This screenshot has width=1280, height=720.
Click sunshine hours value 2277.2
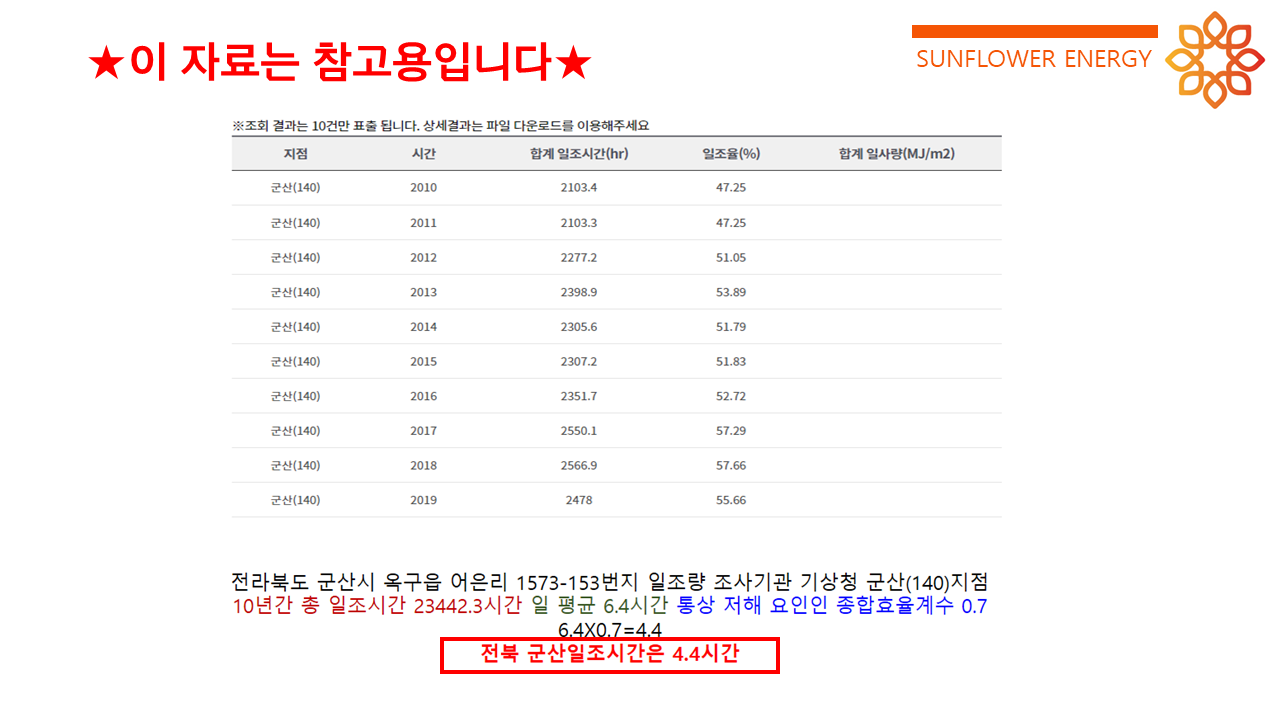(x=579, y=258)
